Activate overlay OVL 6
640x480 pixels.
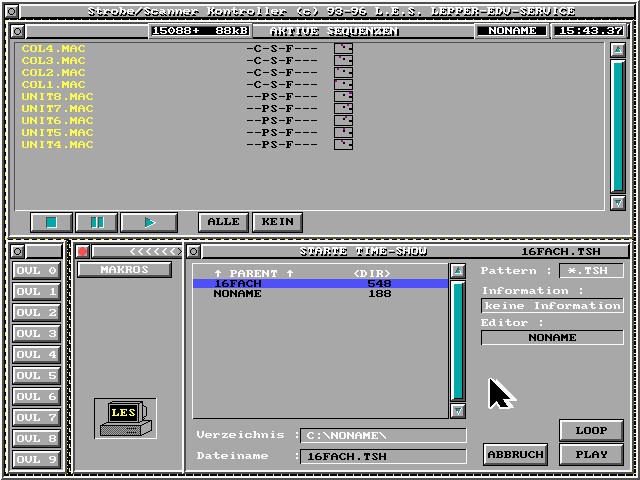[x=37, y=397]
